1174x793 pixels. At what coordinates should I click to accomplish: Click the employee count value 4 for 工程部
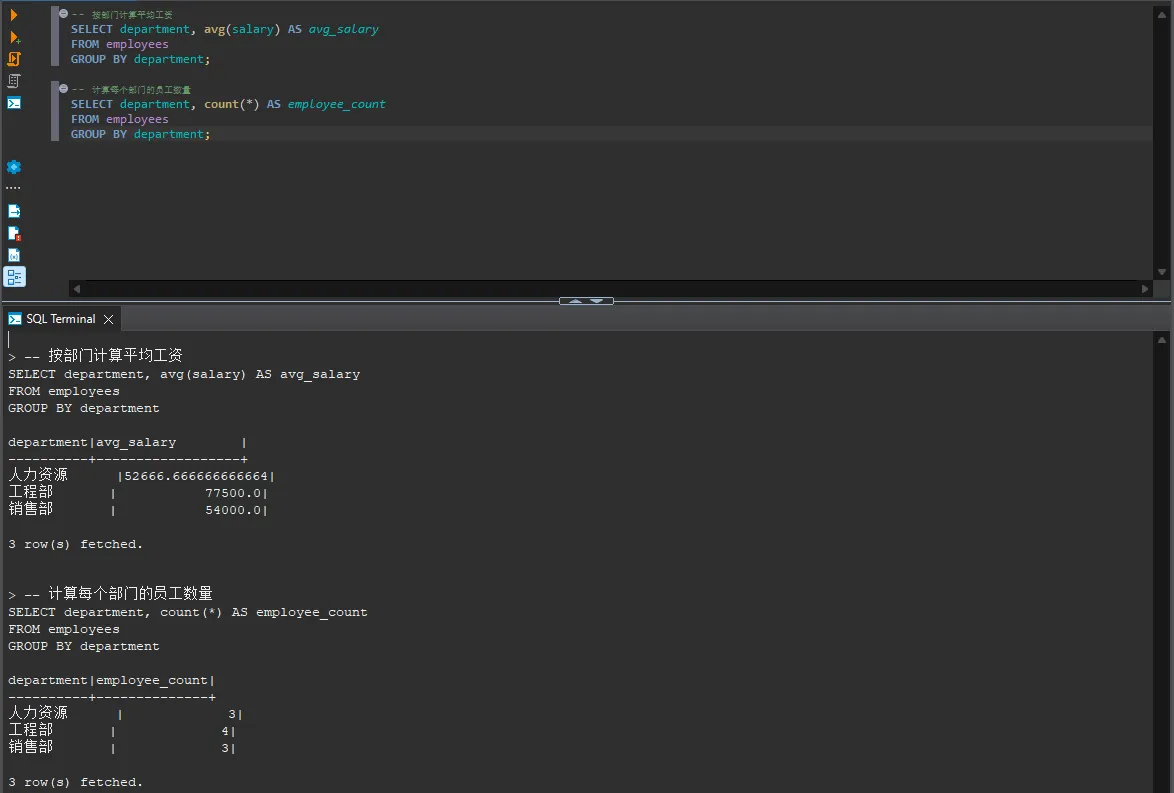tap(225, 731)
